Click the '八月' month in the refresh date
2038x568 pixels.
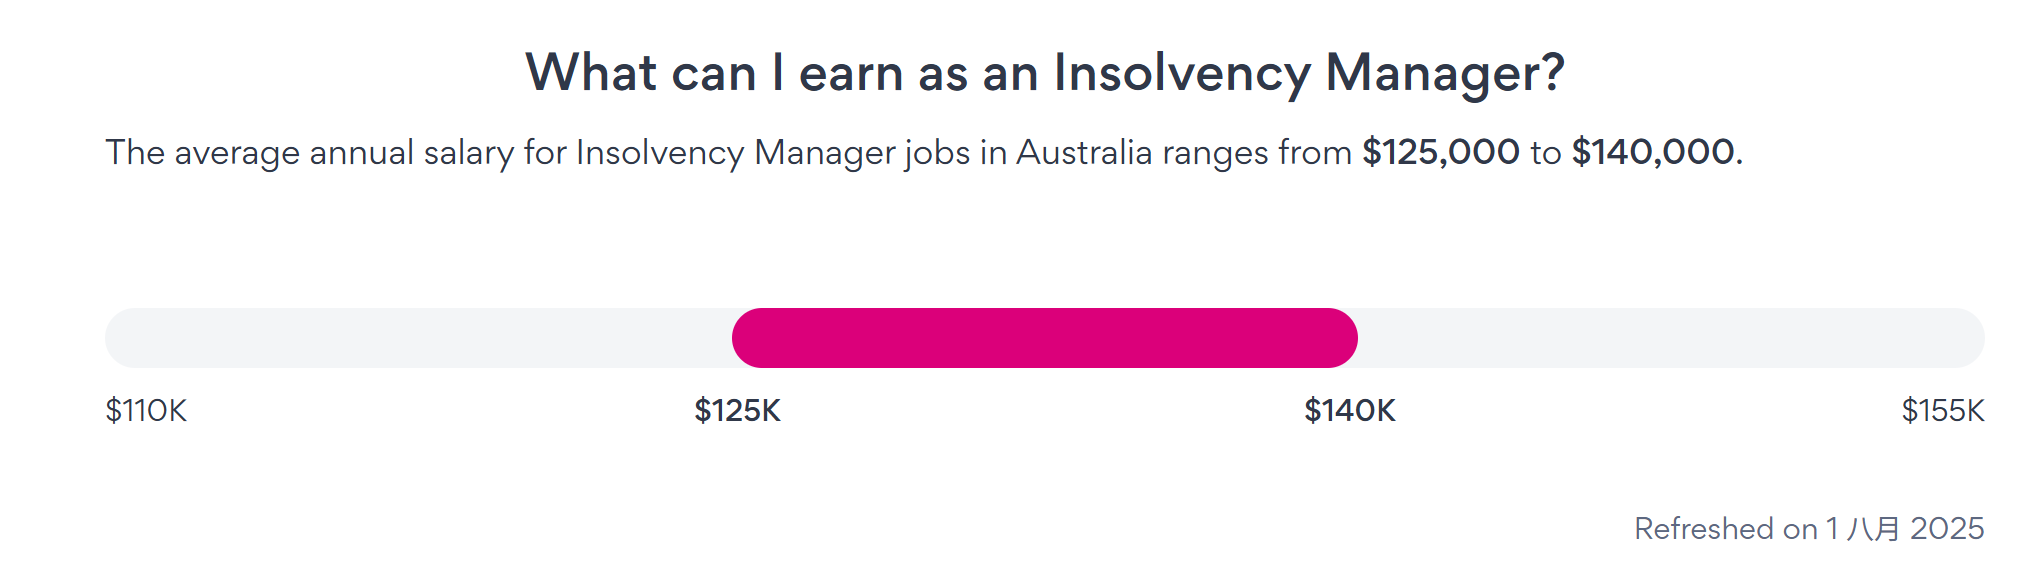[x=1873, y=529]
